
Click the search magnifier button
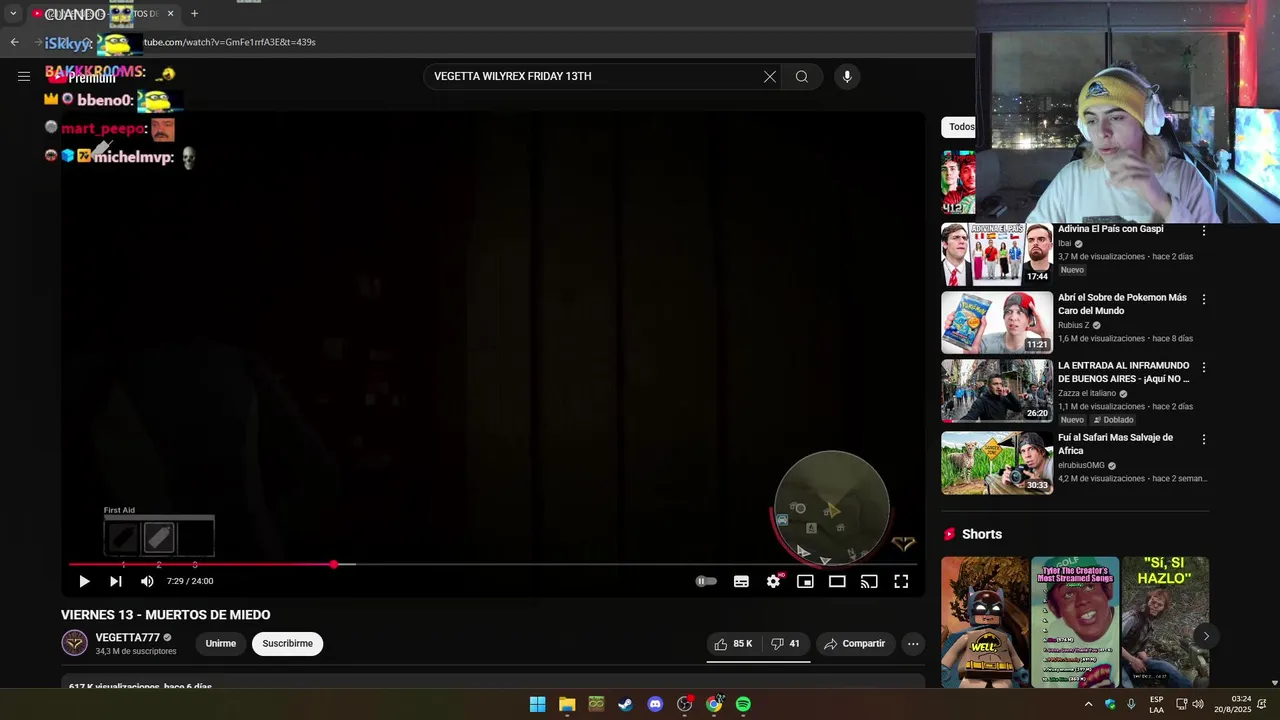(x=802, y=76)
